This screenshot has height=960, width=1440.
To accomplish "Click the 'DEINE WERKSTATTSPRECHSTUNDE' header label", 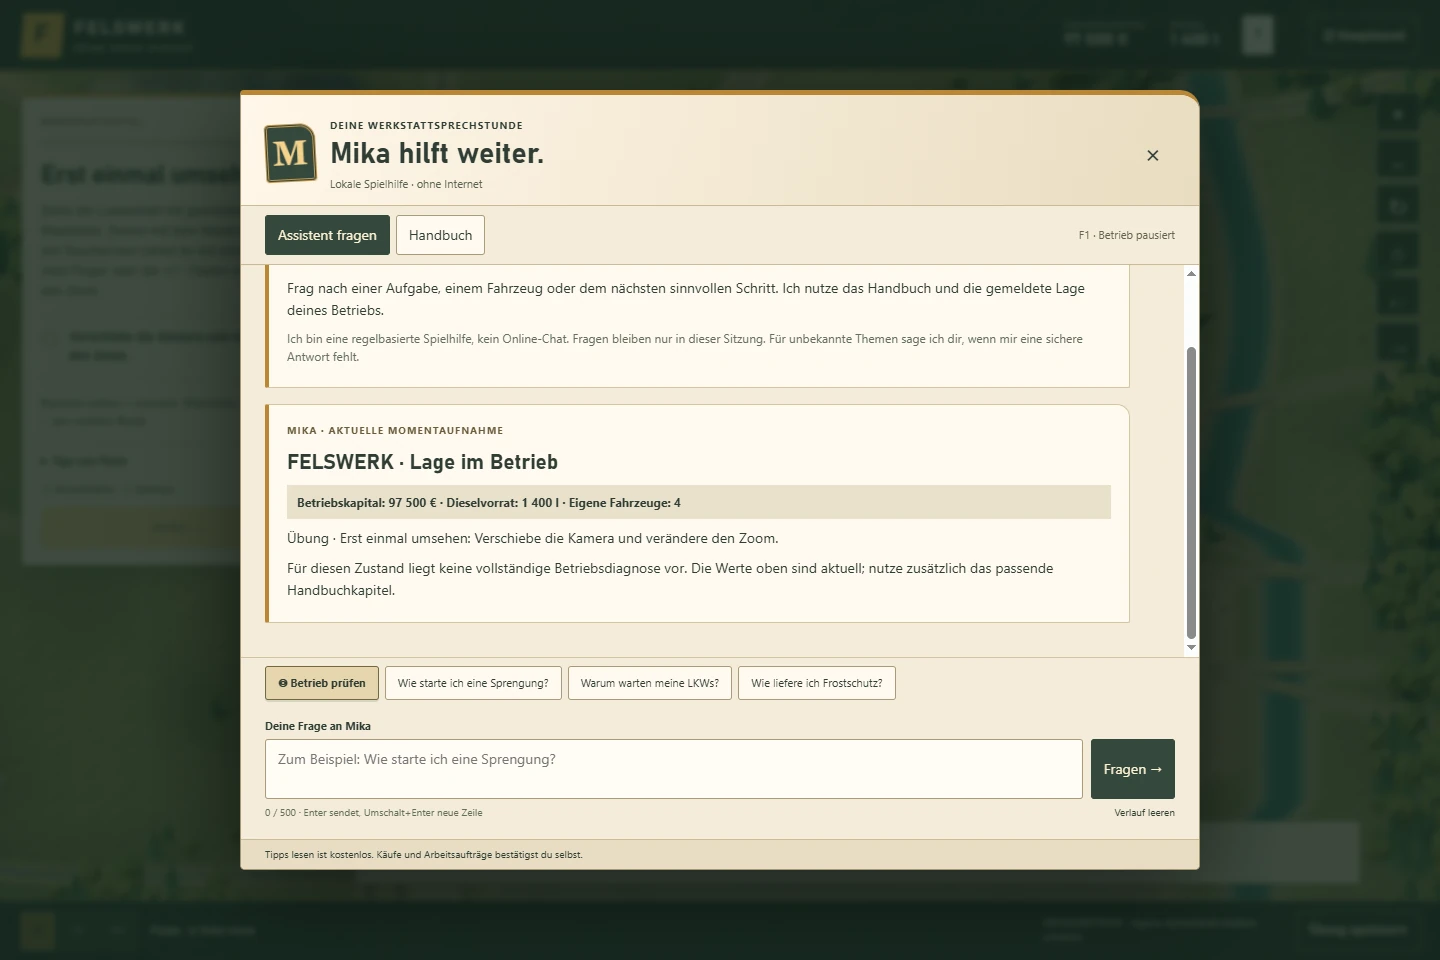I will pyautogui.click(x=426, y=125).
